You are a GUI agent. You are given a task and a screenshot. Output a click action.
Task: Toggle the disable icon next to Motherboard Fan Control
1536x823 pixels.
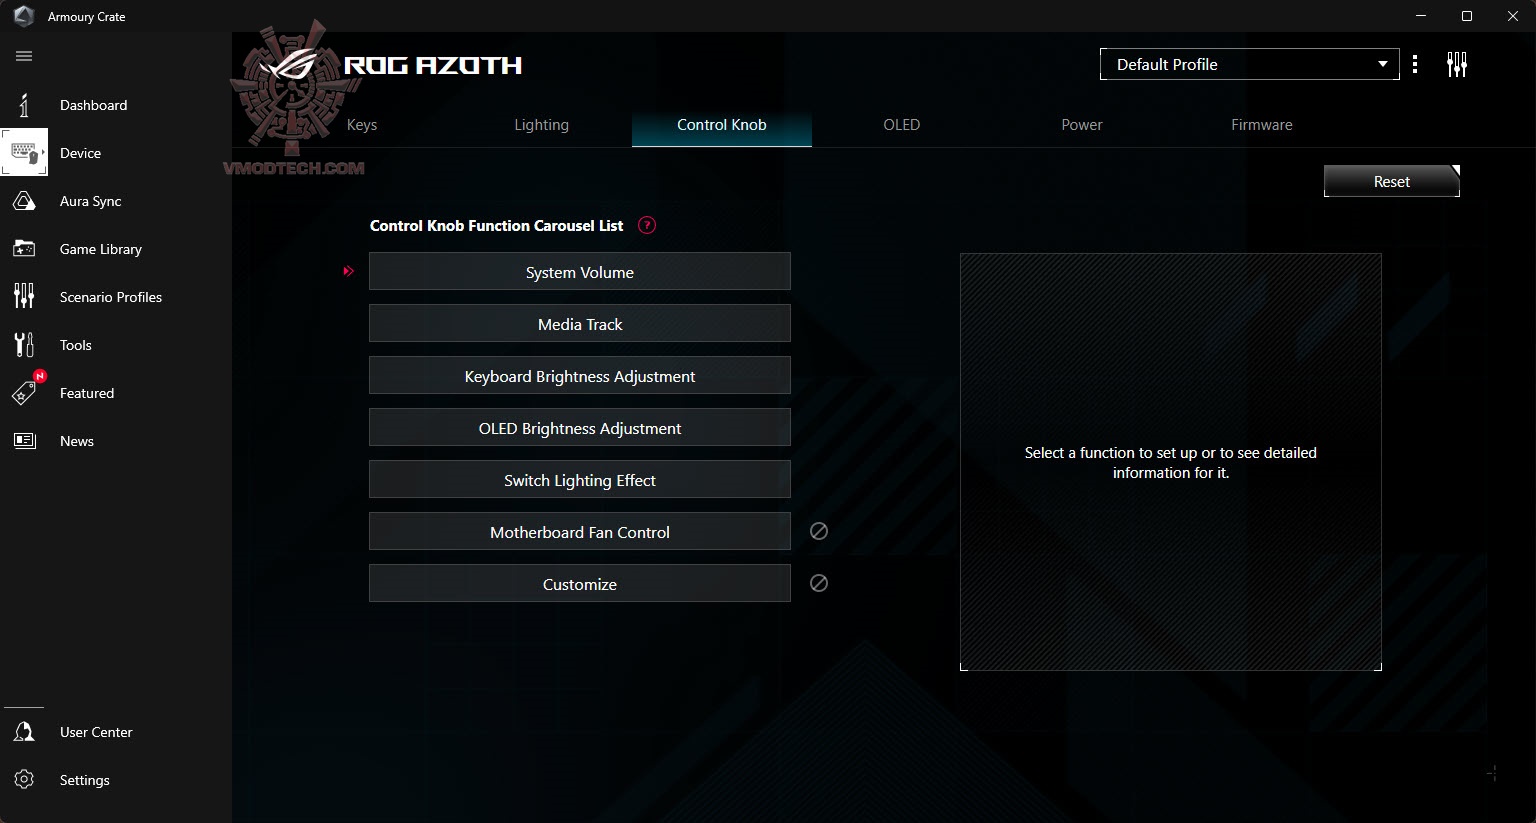[x=819, y=531]
